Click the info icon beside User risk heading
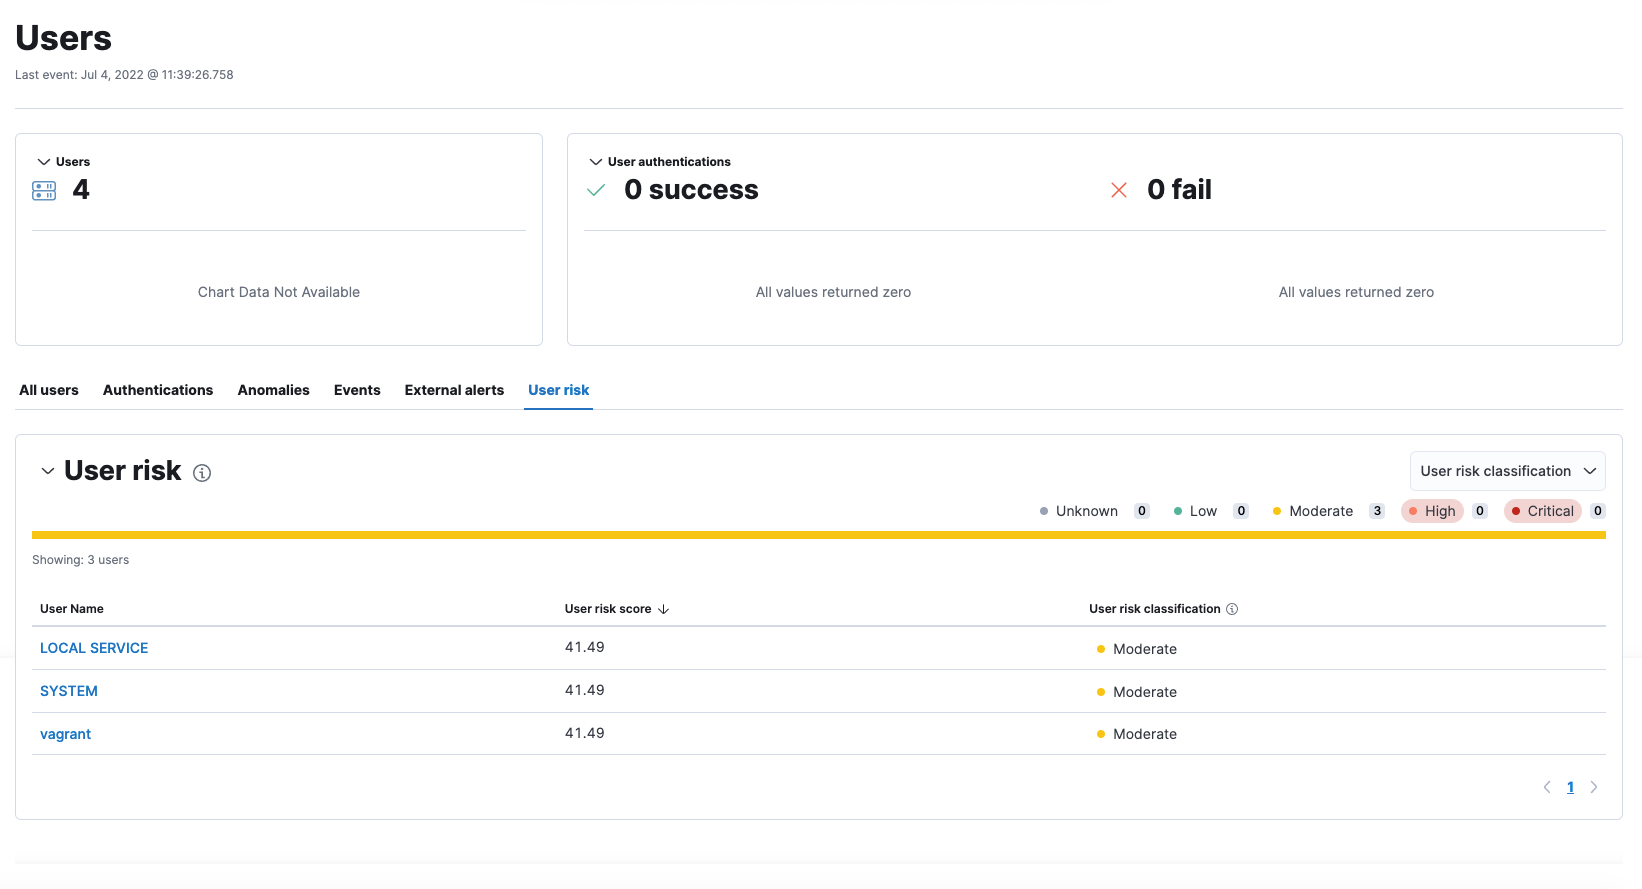 point(202,473)
